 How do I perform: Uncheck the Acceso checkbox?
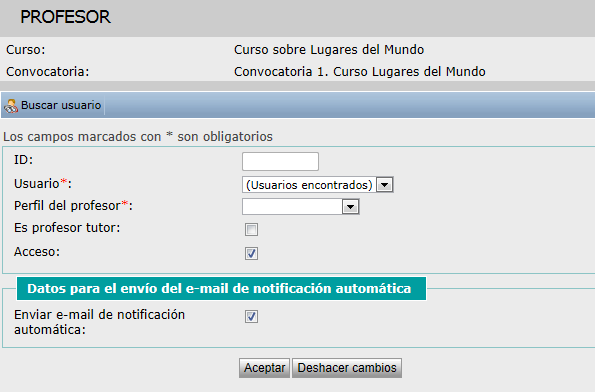coord(251,253)
